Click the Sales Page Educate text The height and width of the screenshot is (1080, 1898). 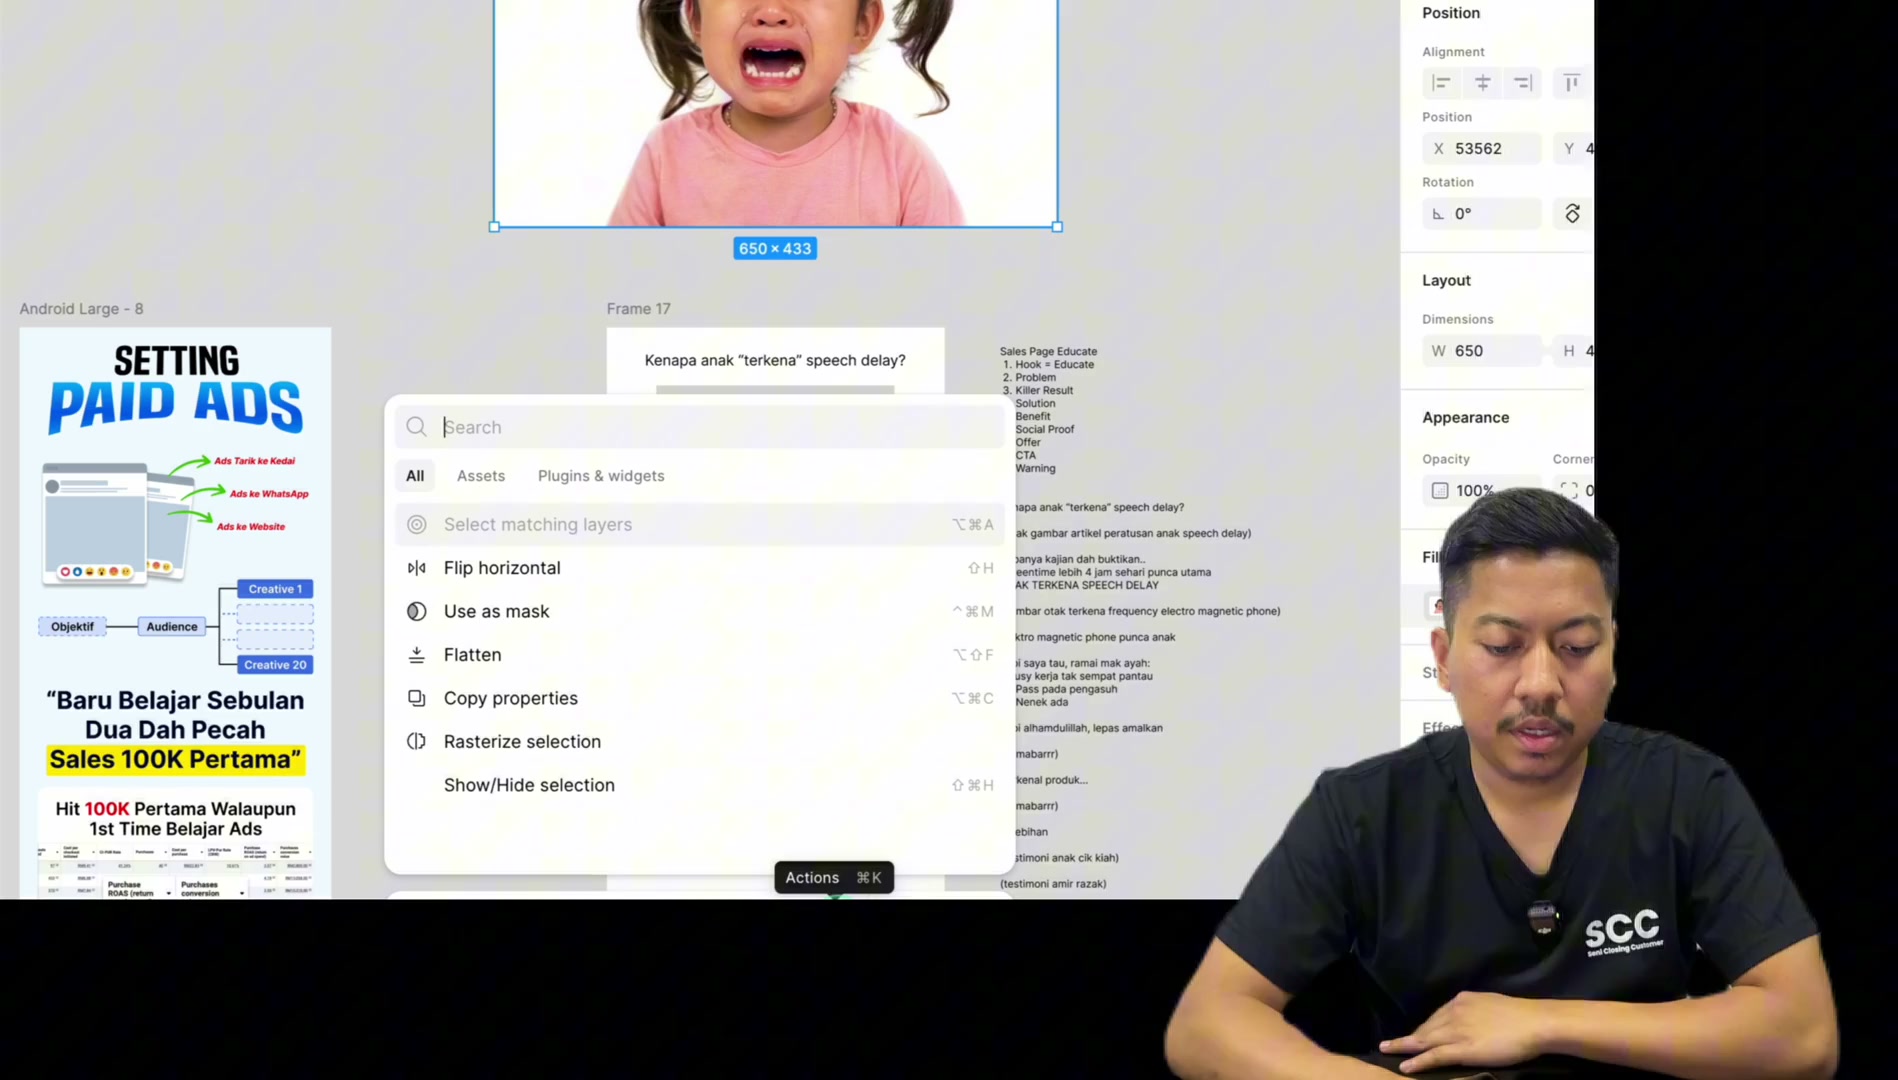coord(1048,352)
